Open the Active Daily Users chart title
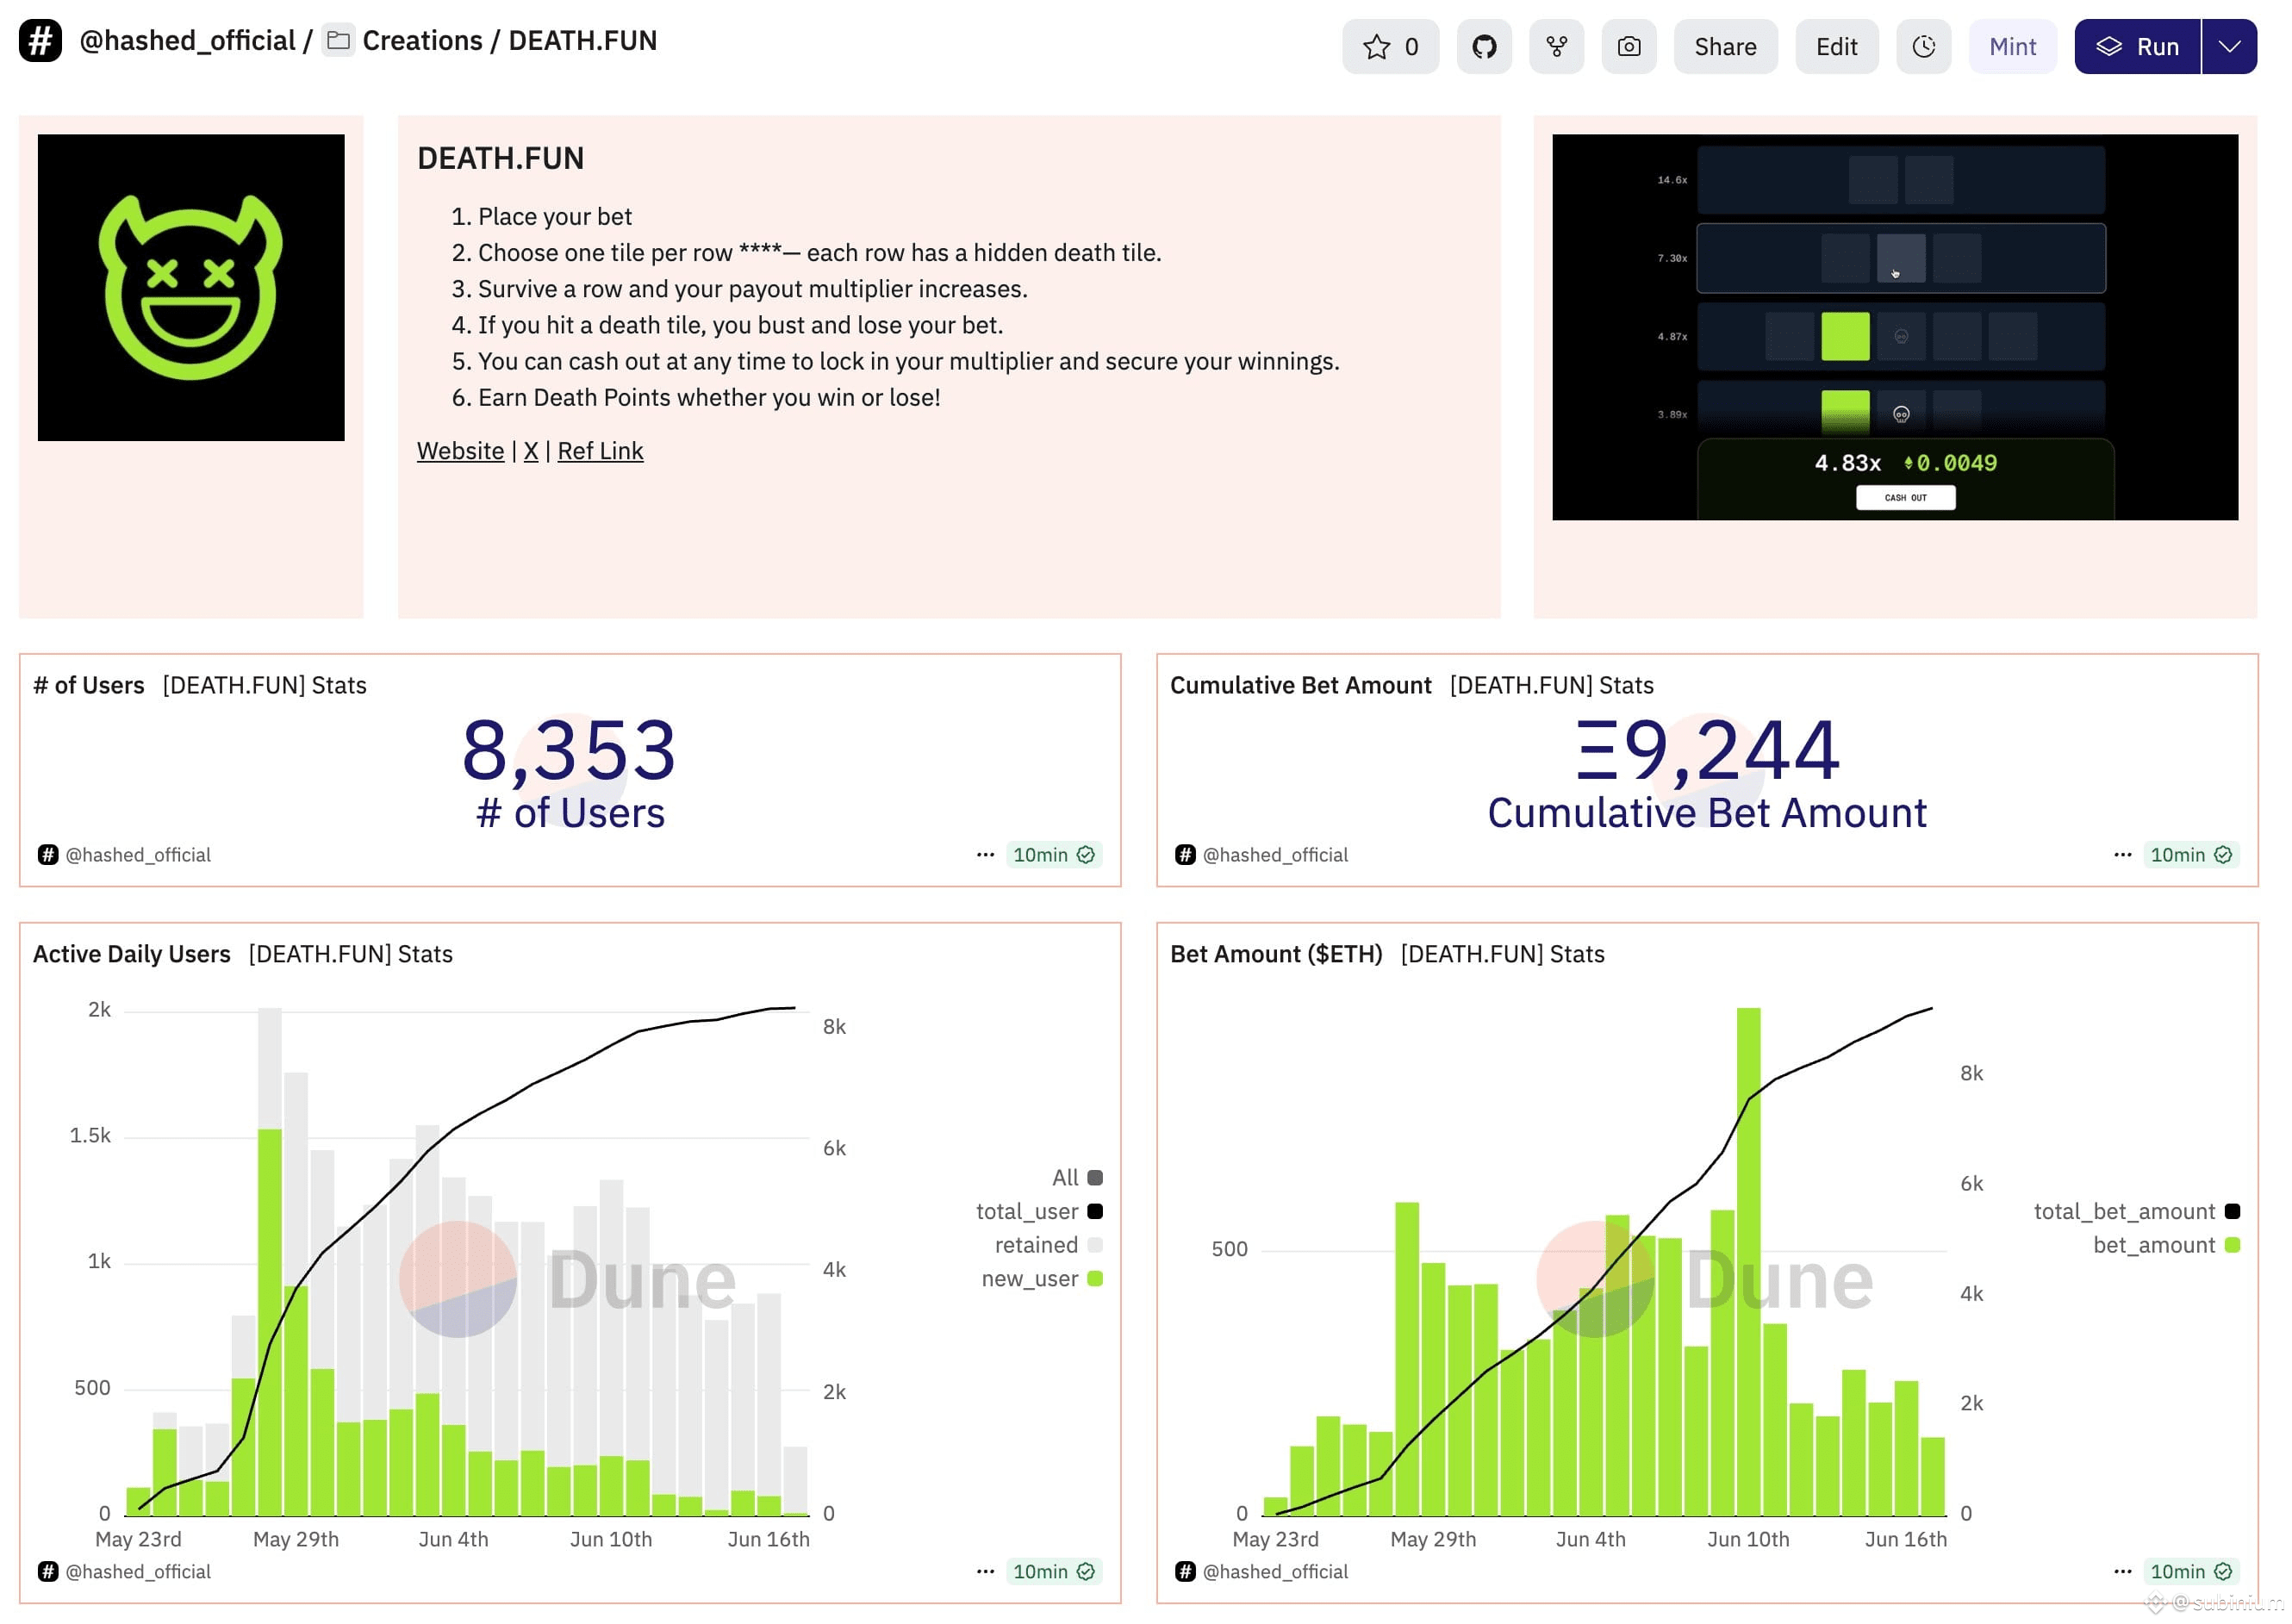 tap(132, 954)
